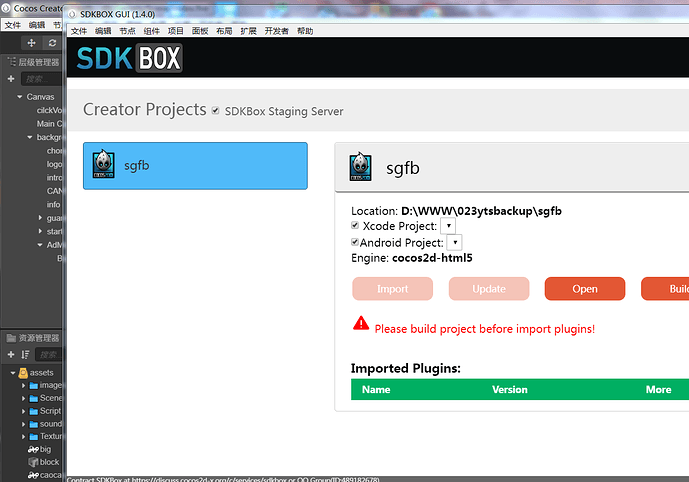Click the hierarchy search field
Image resolution: width=689 pixels, height=482 pixels.
[41, 79]
